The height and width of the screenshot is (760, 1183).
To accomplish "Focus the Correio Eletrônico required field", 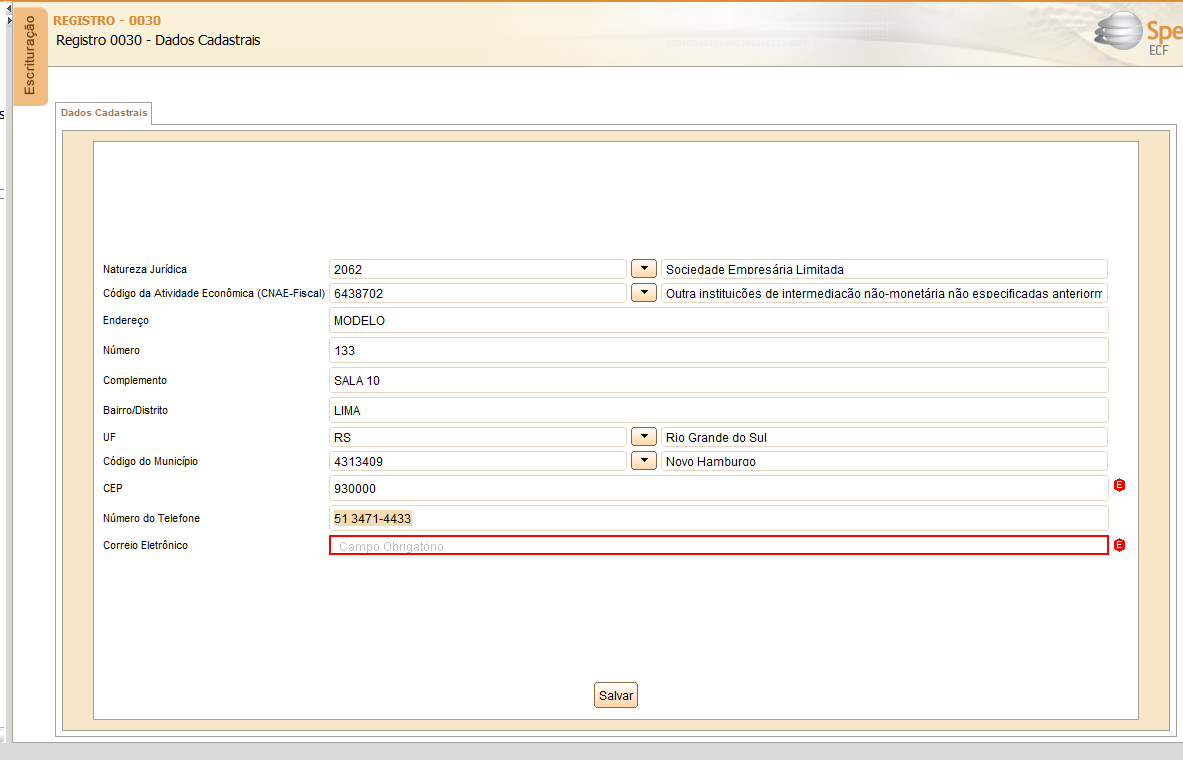I will point(718,546).
